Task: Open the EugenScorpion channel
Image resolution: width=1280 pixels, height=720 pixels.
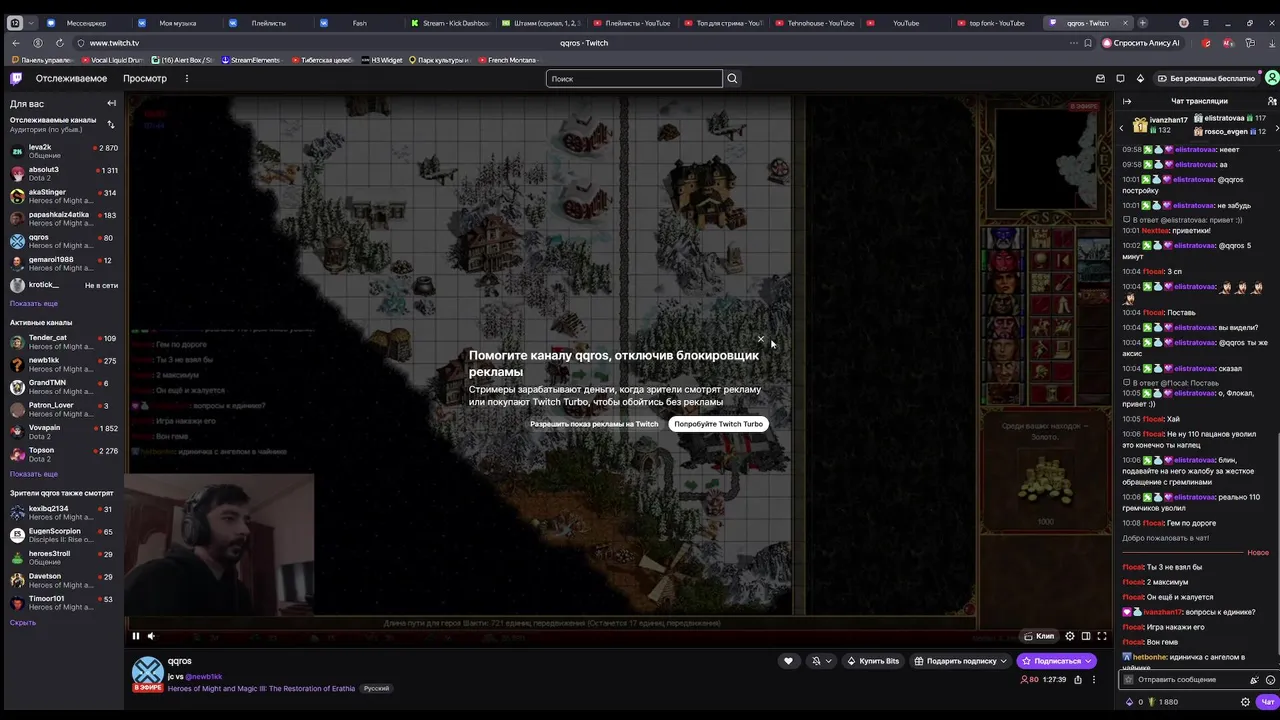Action: 63,535
